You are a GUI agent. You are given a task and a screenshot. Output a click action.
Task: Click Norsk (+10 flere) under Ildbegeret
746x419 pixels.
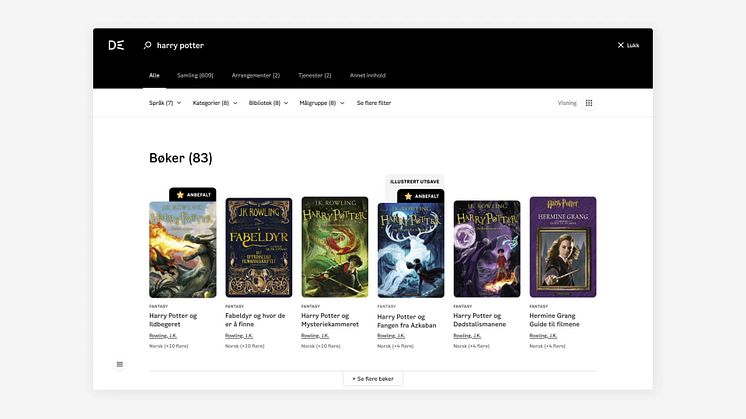168,346
